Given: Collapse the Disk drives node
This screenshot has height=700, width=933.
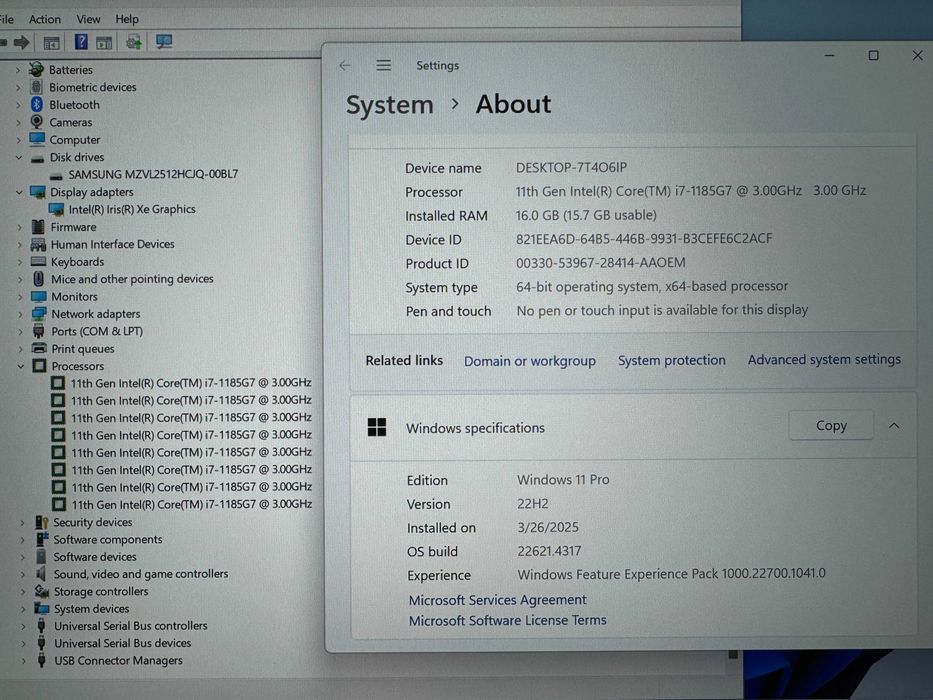Looking at the screenshot, I should coord(19,158).
